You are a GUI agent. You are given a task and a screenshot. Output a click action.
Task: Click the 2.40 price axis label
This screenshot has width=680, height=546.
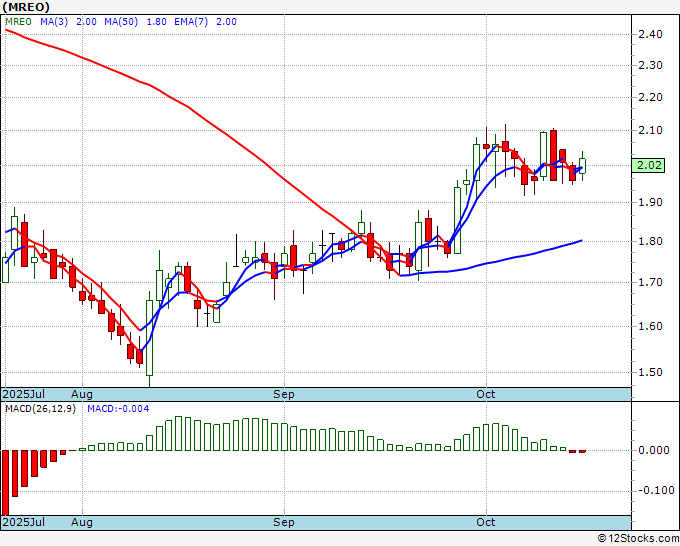(651, 34)
